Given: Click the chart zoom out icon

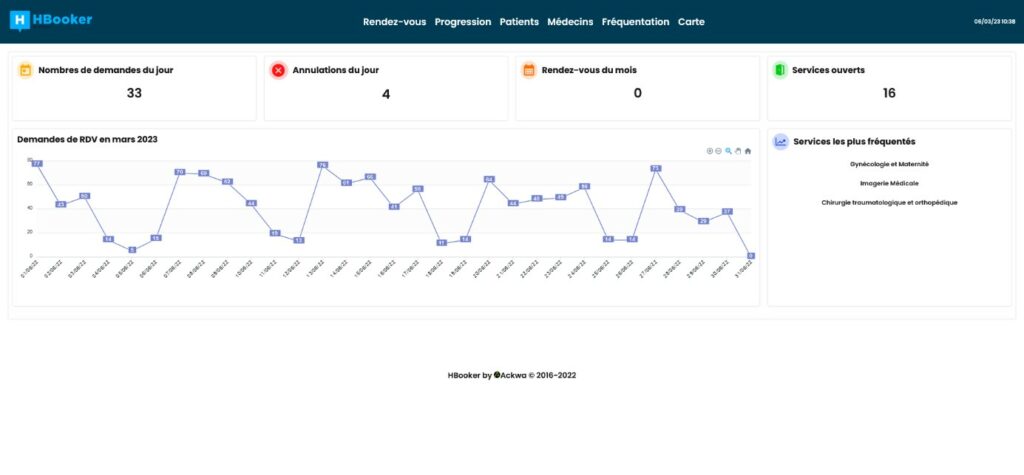Looking at the screenshot, I should (718, 151).
